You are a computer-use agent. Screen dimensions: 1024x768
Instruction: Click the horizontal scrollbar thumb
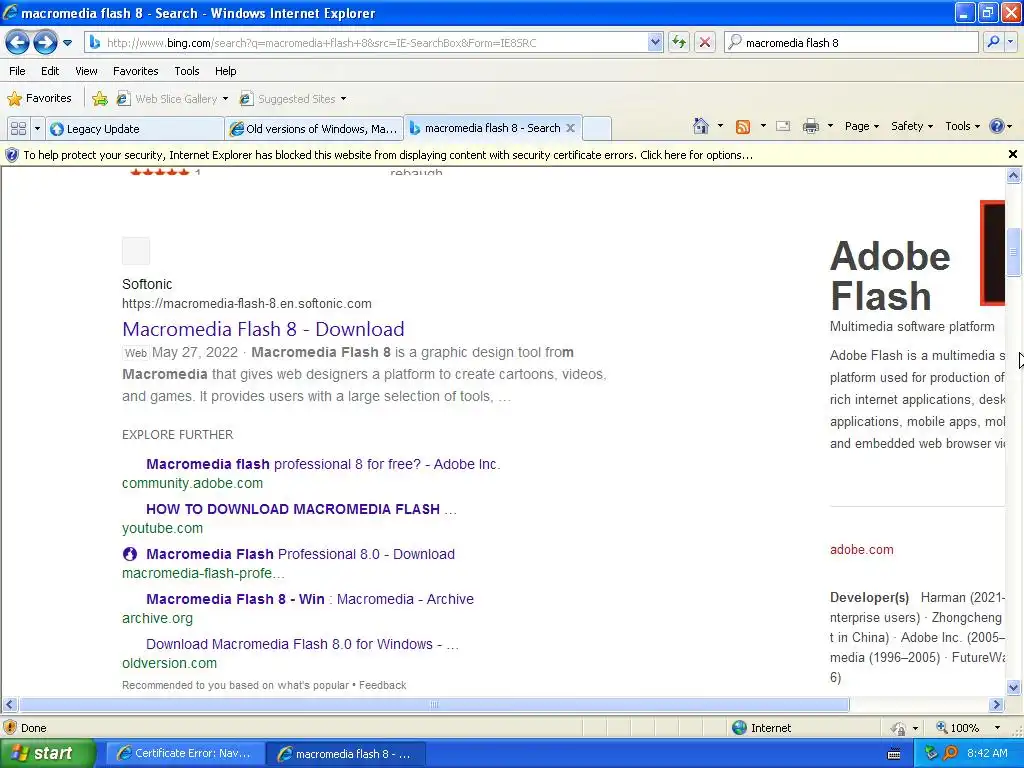434,705
